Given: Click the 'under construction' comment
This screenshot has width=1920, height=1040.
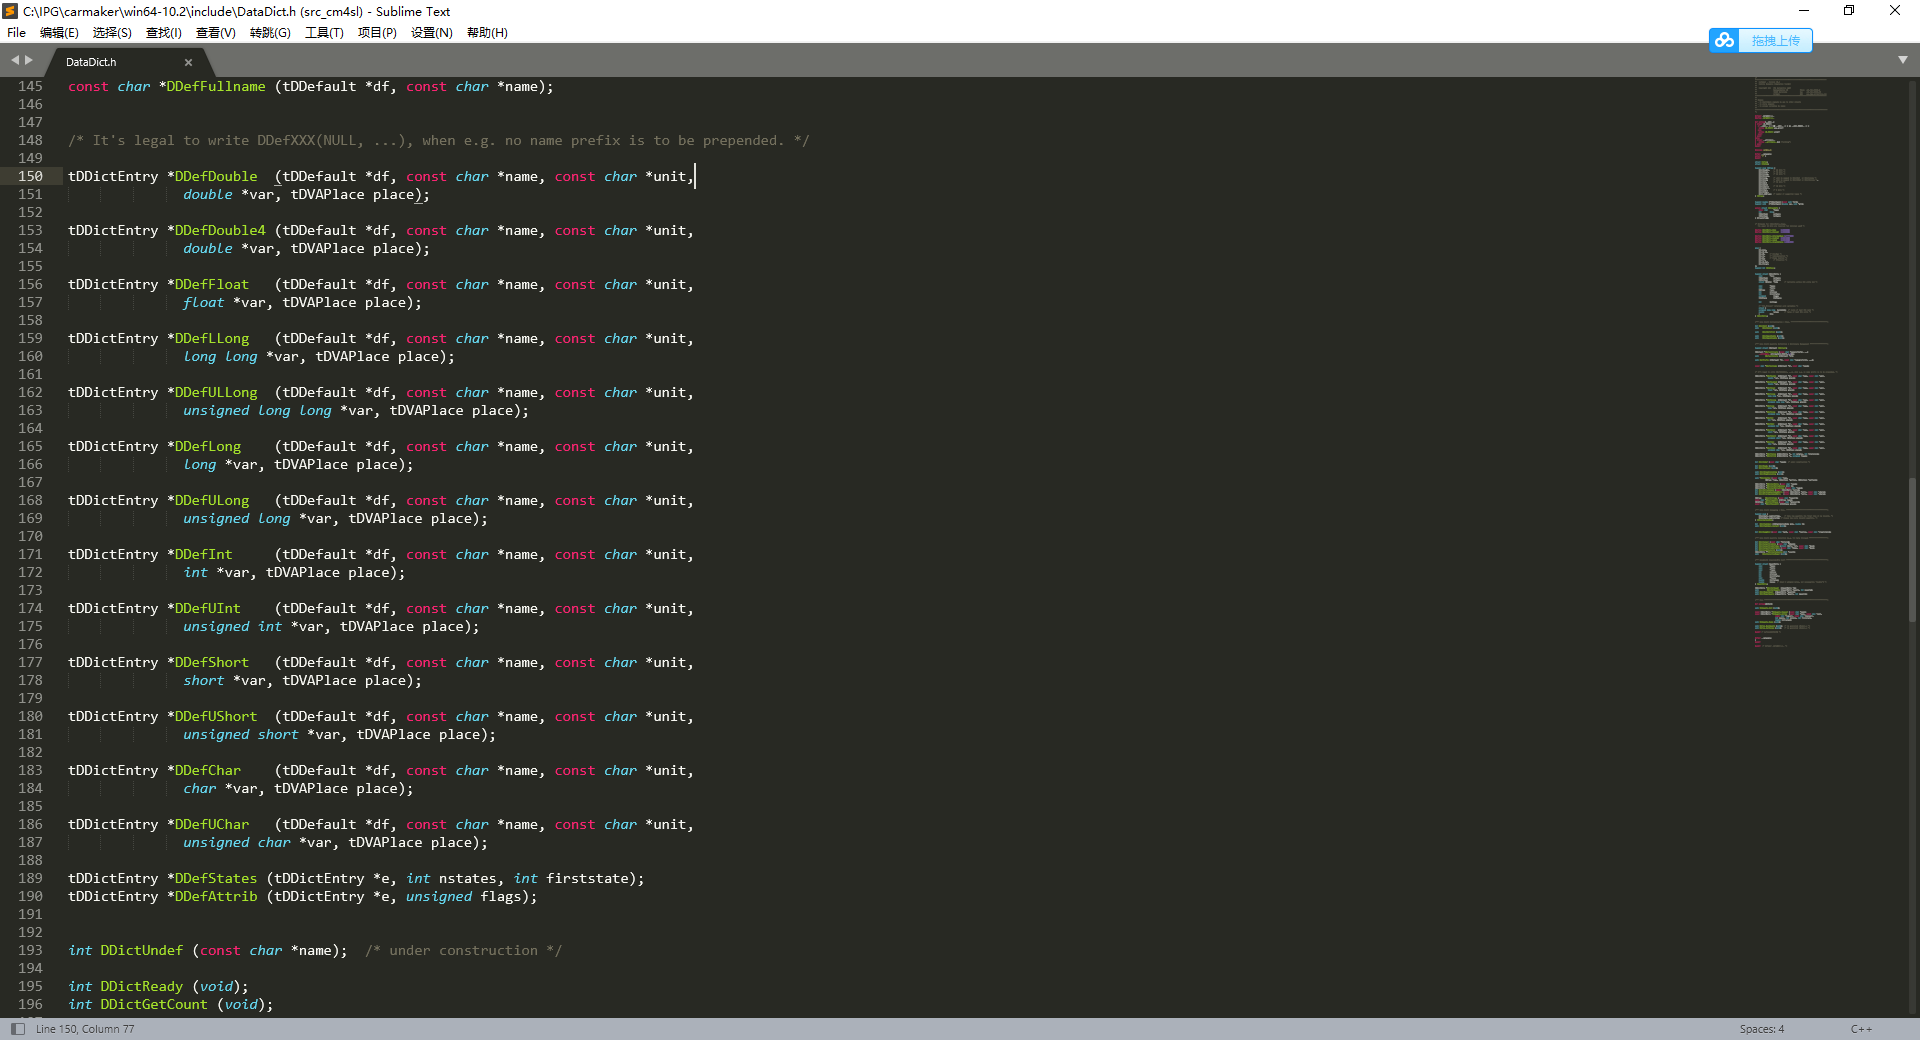Looking at the screenshot, I should pyautogui.click(x=464, y=951).
